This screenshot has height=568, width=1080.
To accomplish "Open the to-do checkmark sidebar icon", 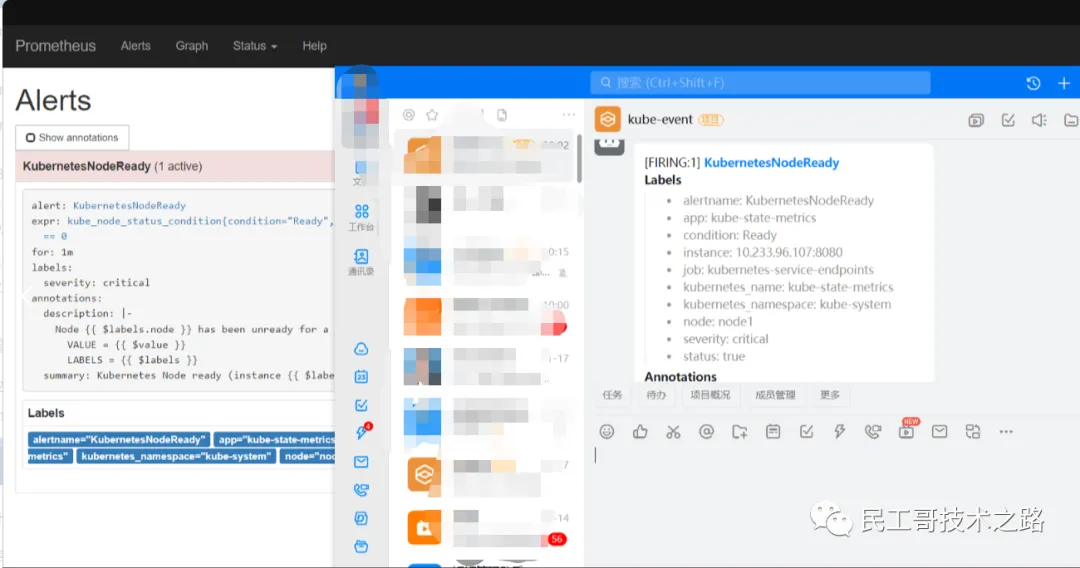I will tap(361, 406).
